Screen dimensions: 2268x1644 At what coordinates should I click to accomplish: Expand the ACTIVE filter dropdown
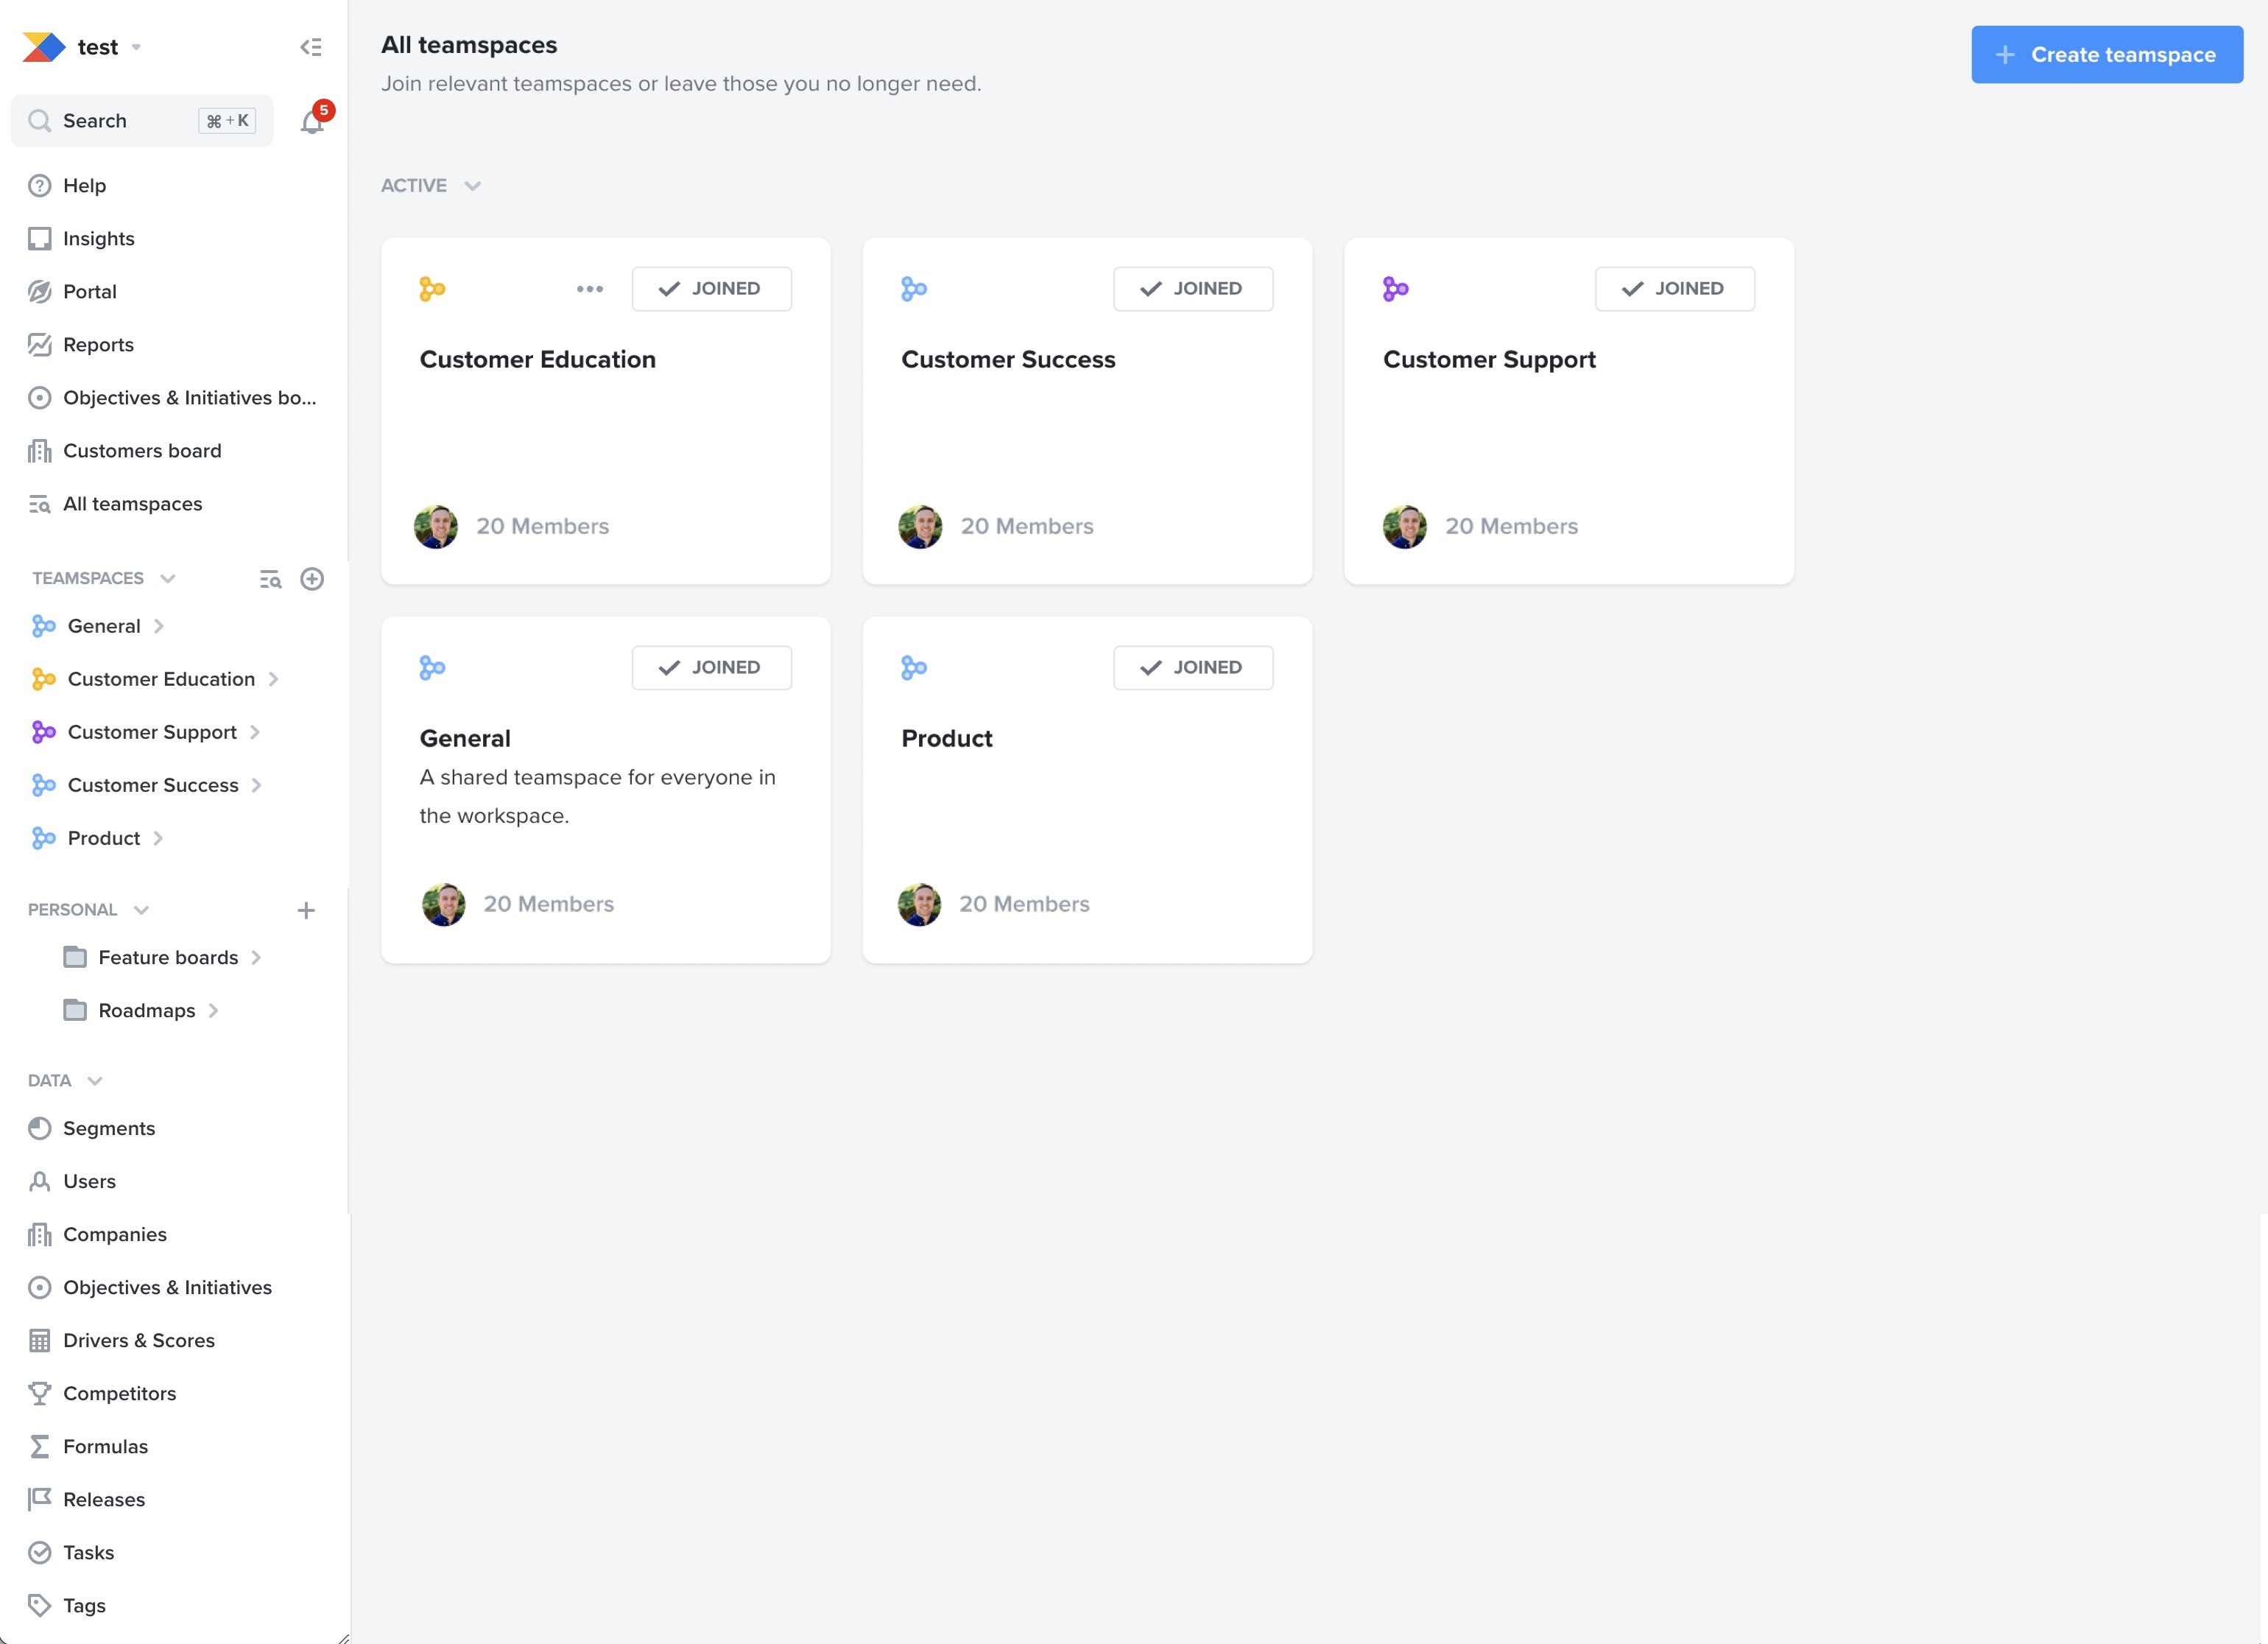coord(431,186)
